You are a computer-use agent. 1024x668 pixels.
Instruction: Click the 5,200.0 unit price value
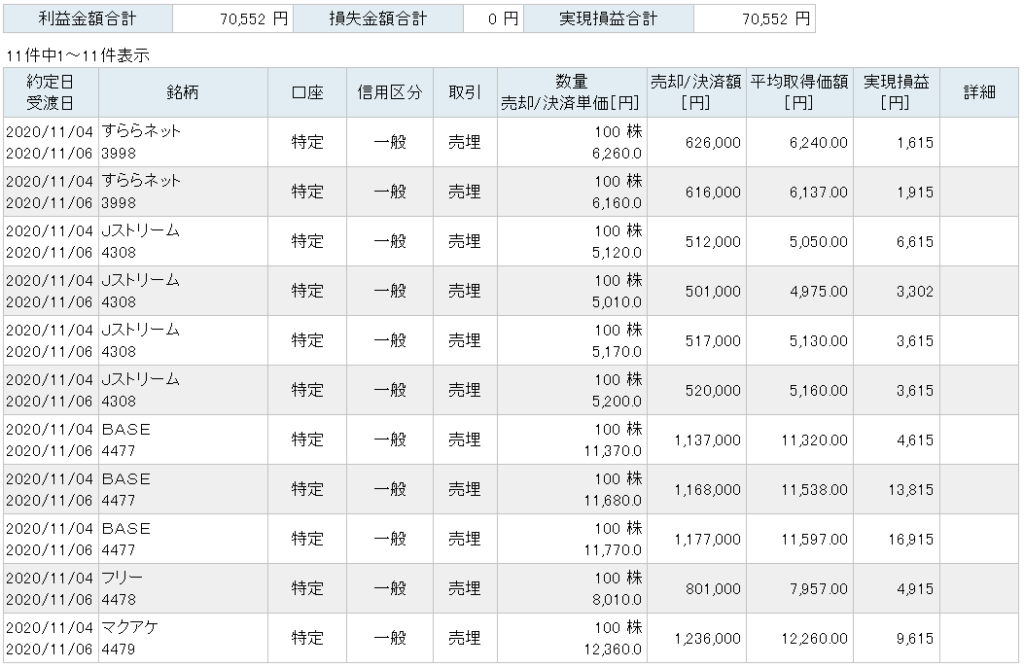click(x=617, y=401)
